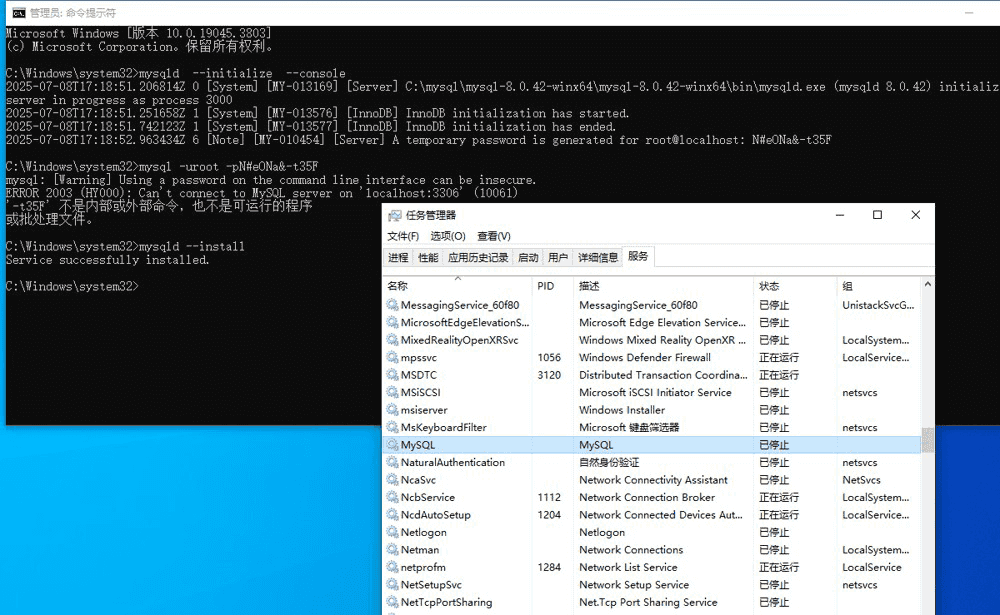Image resolution: width=1000 pixels, height=615 pixels.
Task: Click the netprofm service gear icon
Action: click(392, 567)
